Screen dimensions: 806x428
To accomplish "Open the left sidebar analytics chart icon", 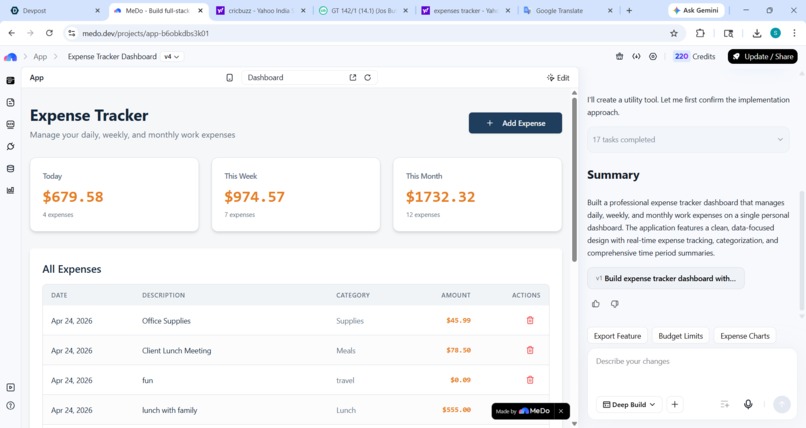I will click(x=10, y=191).
